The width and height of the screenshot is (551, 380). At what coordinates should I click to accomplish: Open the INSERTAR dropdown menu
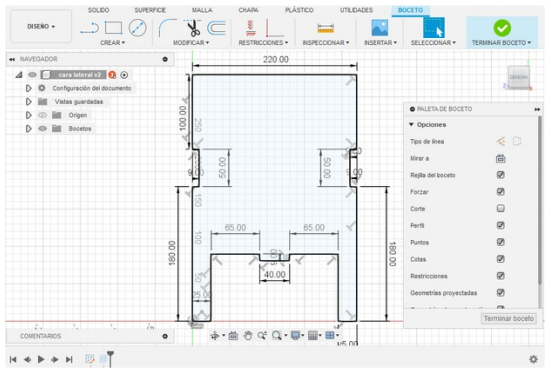381,43
